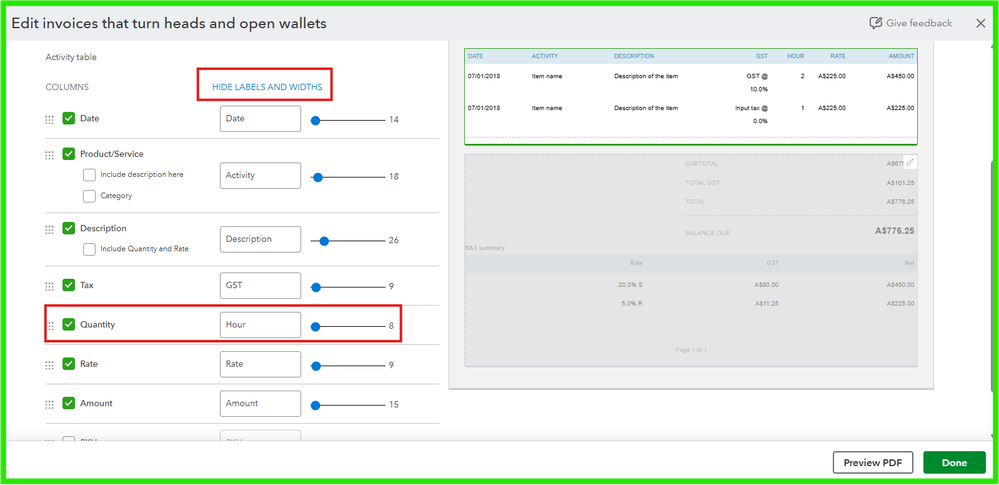999x485 pixels.
Task: Click the pencil edit icon in preview
Action: 910,163
